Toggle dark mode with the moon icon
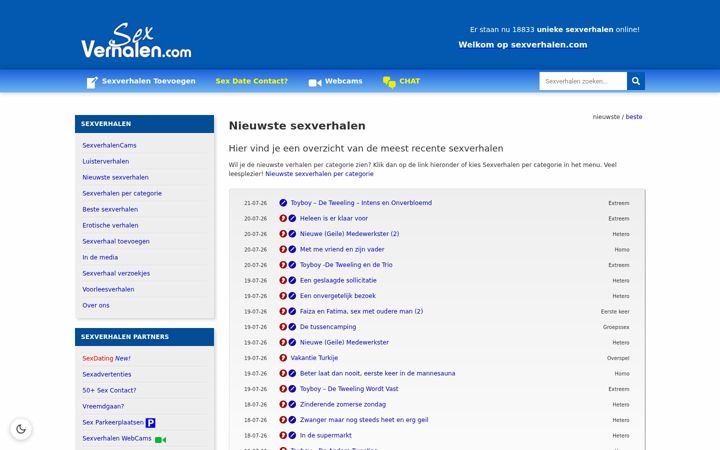 pos(21,429)
